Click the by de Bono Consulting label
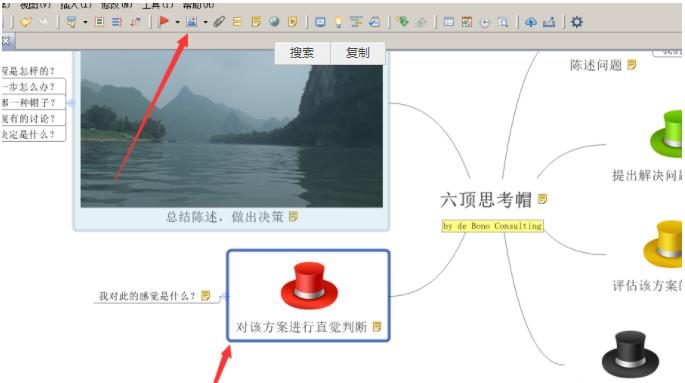The width and height of the screenshot is (685, 383). coord(492,226)
